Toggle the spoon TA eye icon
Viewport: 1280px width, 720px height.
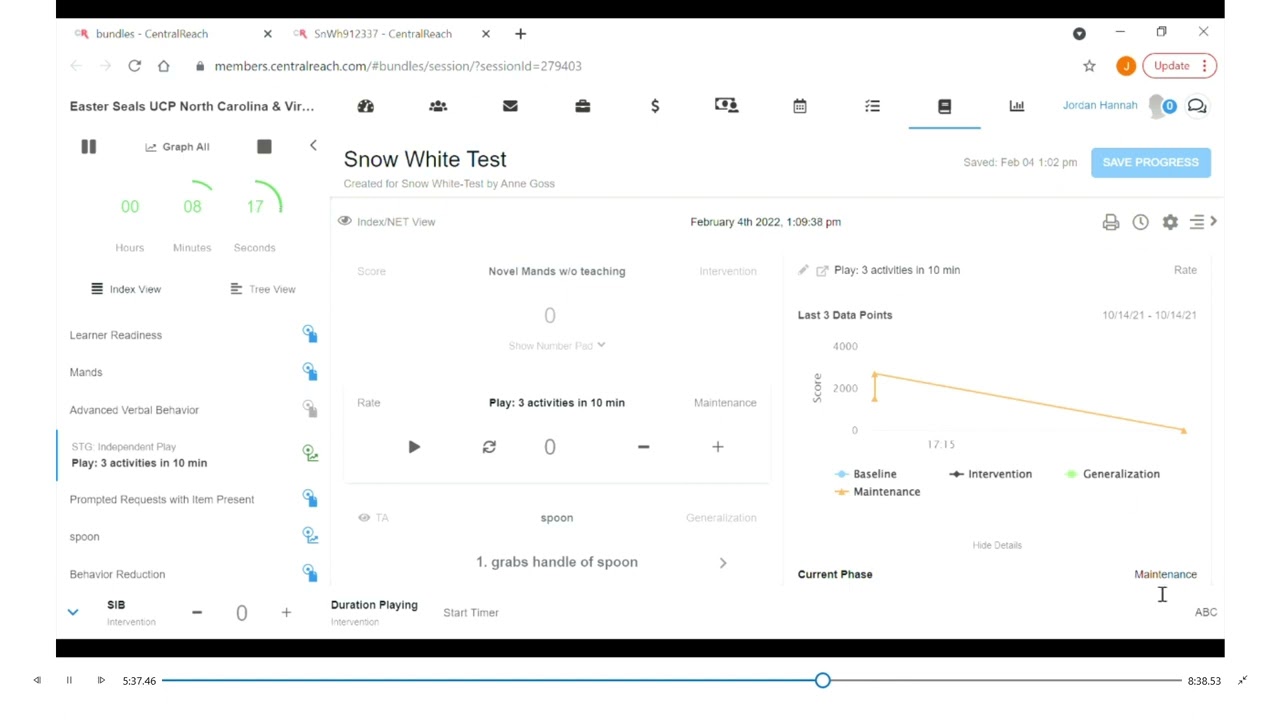[364, 517]
